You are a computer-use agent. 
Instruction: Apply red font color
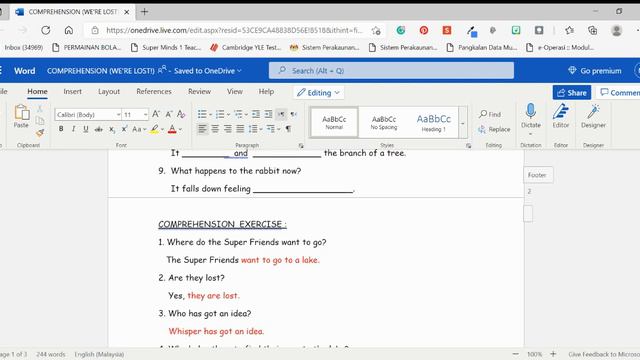[x=172, y=129]
